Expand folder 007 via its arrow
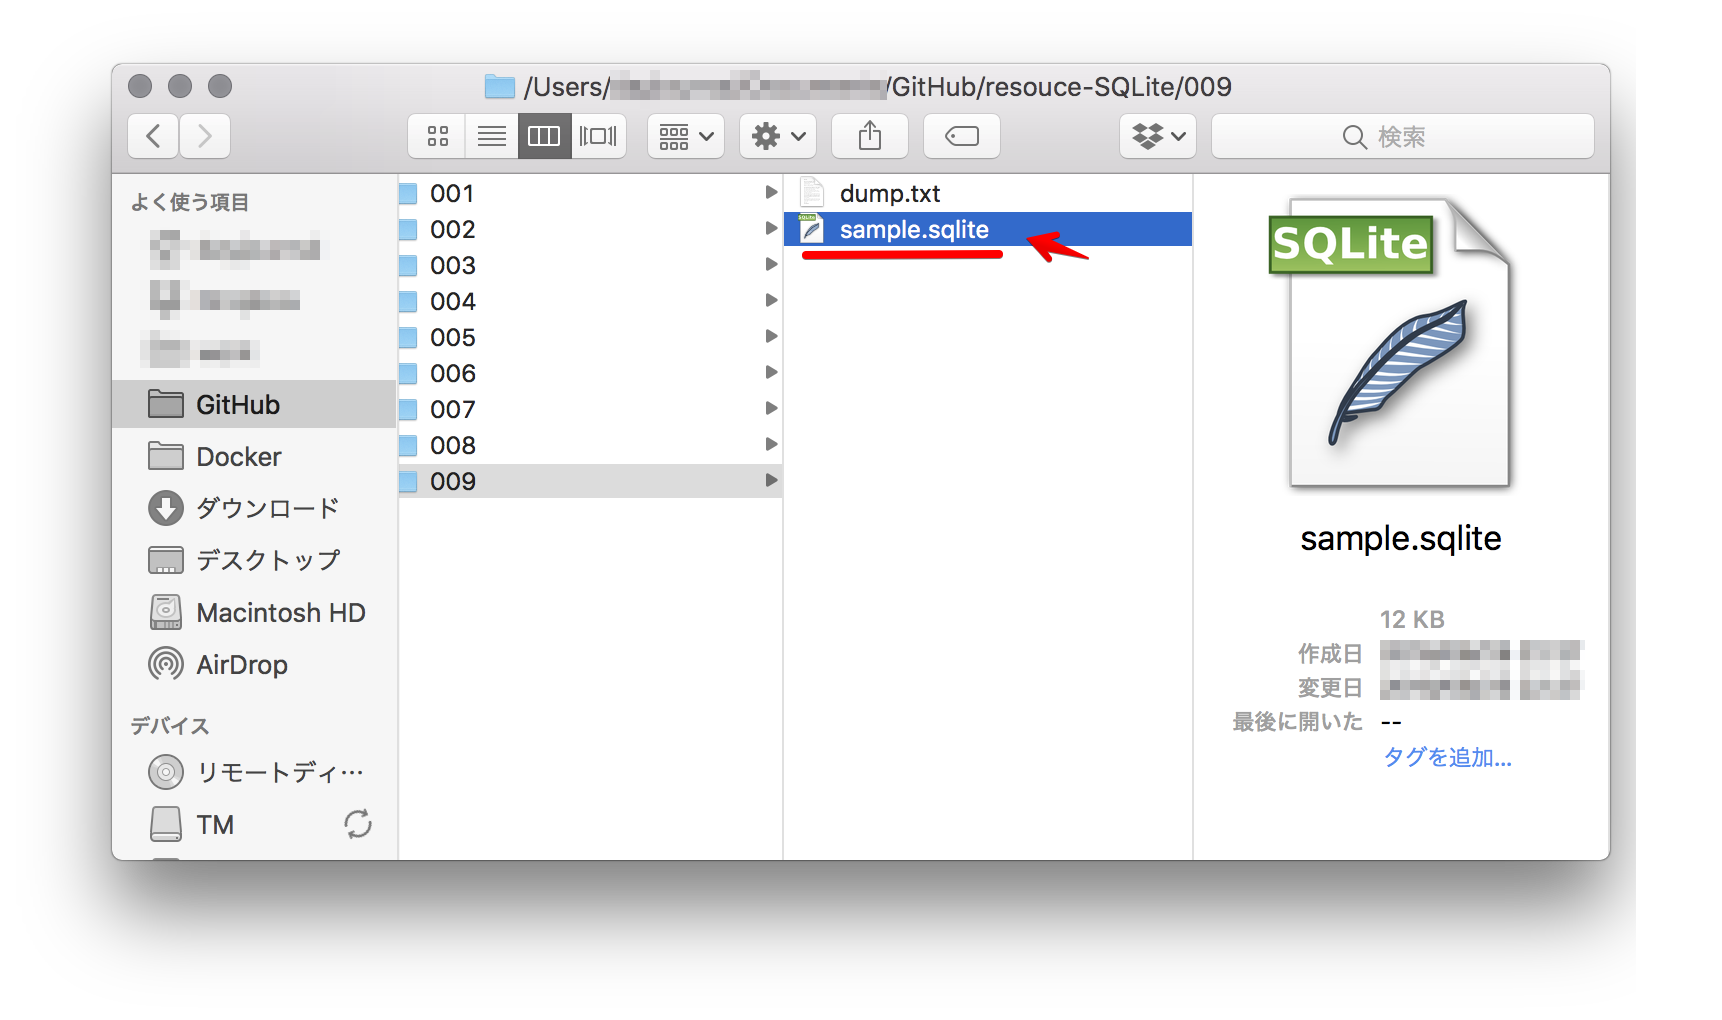This screenshot has height=1020, width=1722. click(771, 408)
